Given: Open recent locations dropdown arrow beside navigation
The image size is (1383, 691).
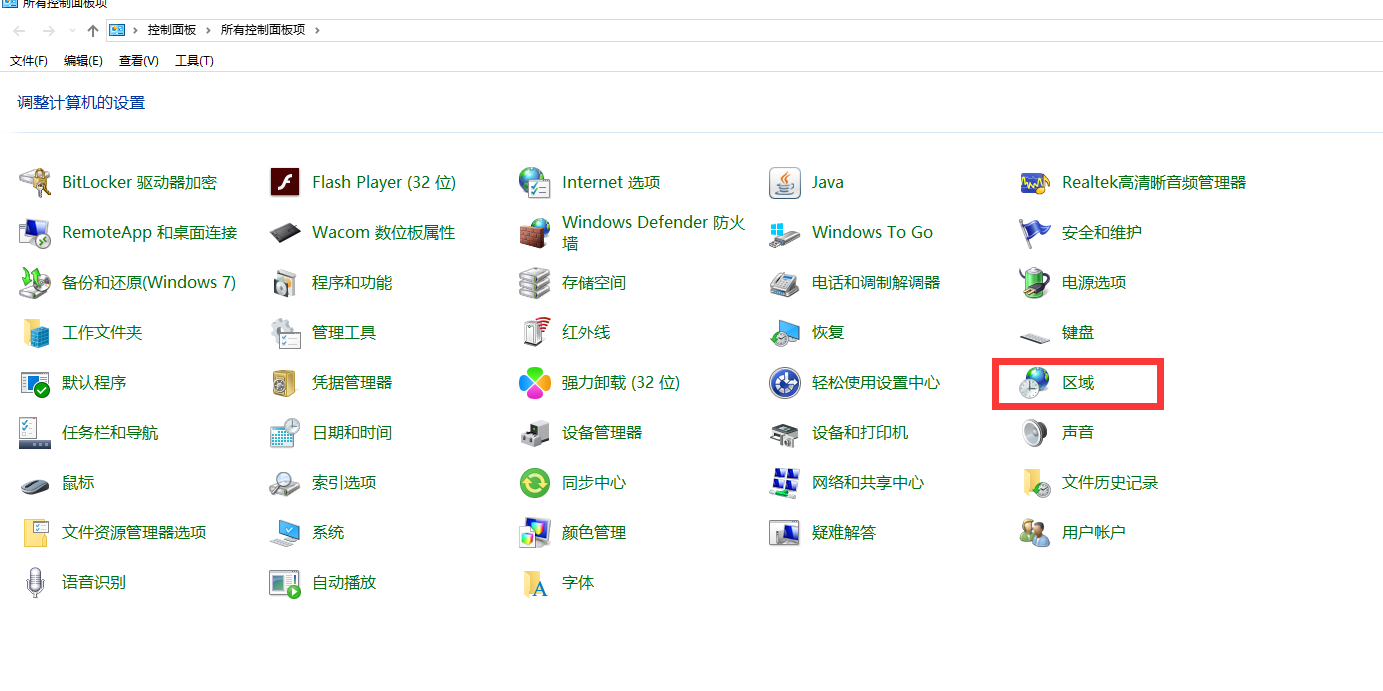Looking at the screenshot, I should (72, 31).
